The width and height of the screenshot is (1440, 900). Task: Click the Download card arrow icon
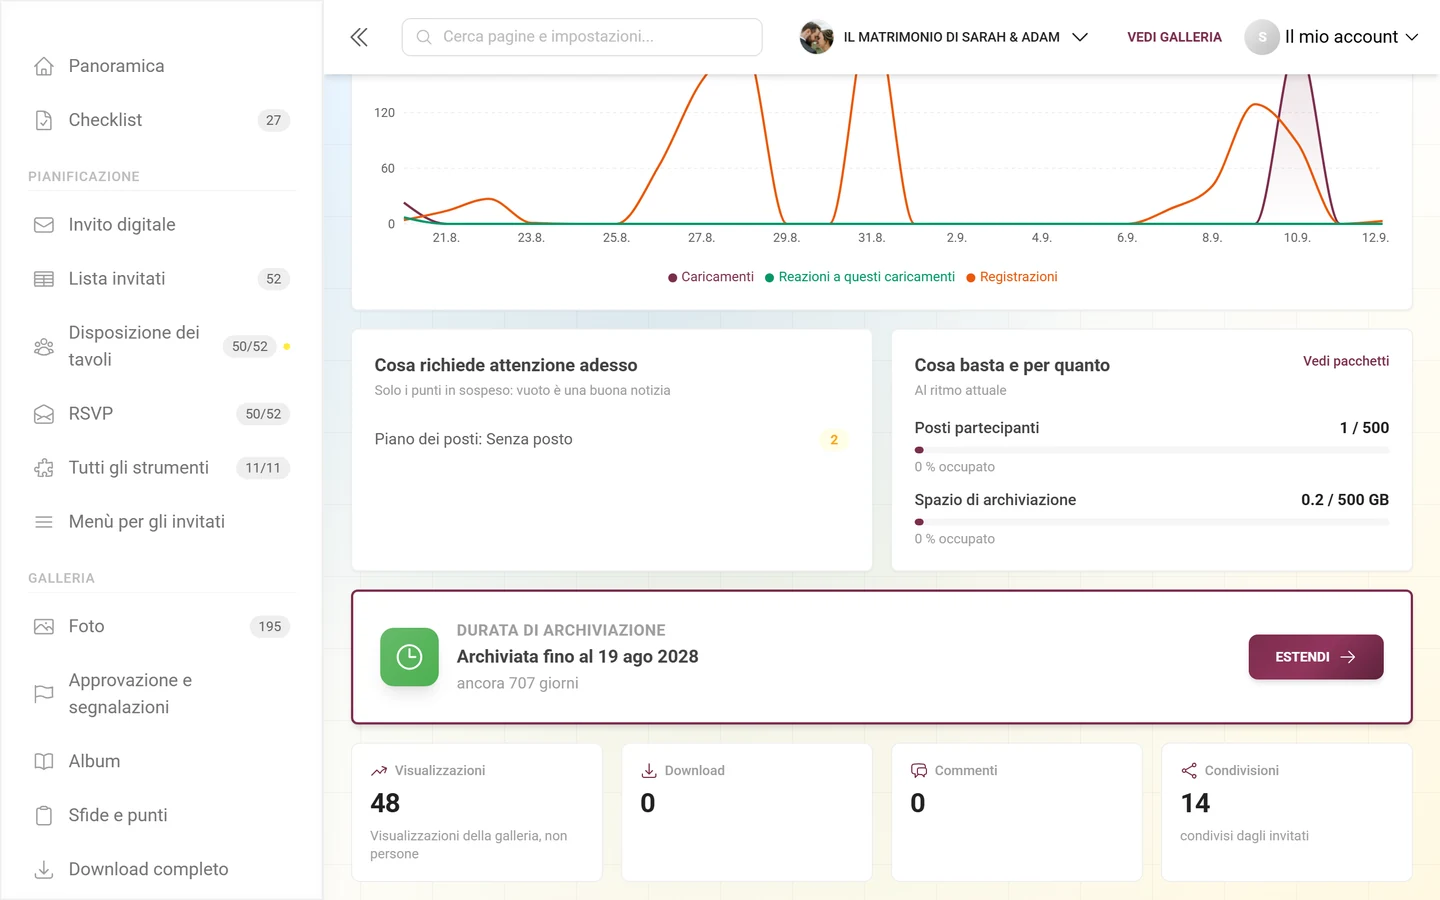pyautogui.click(x=649, y=771)
